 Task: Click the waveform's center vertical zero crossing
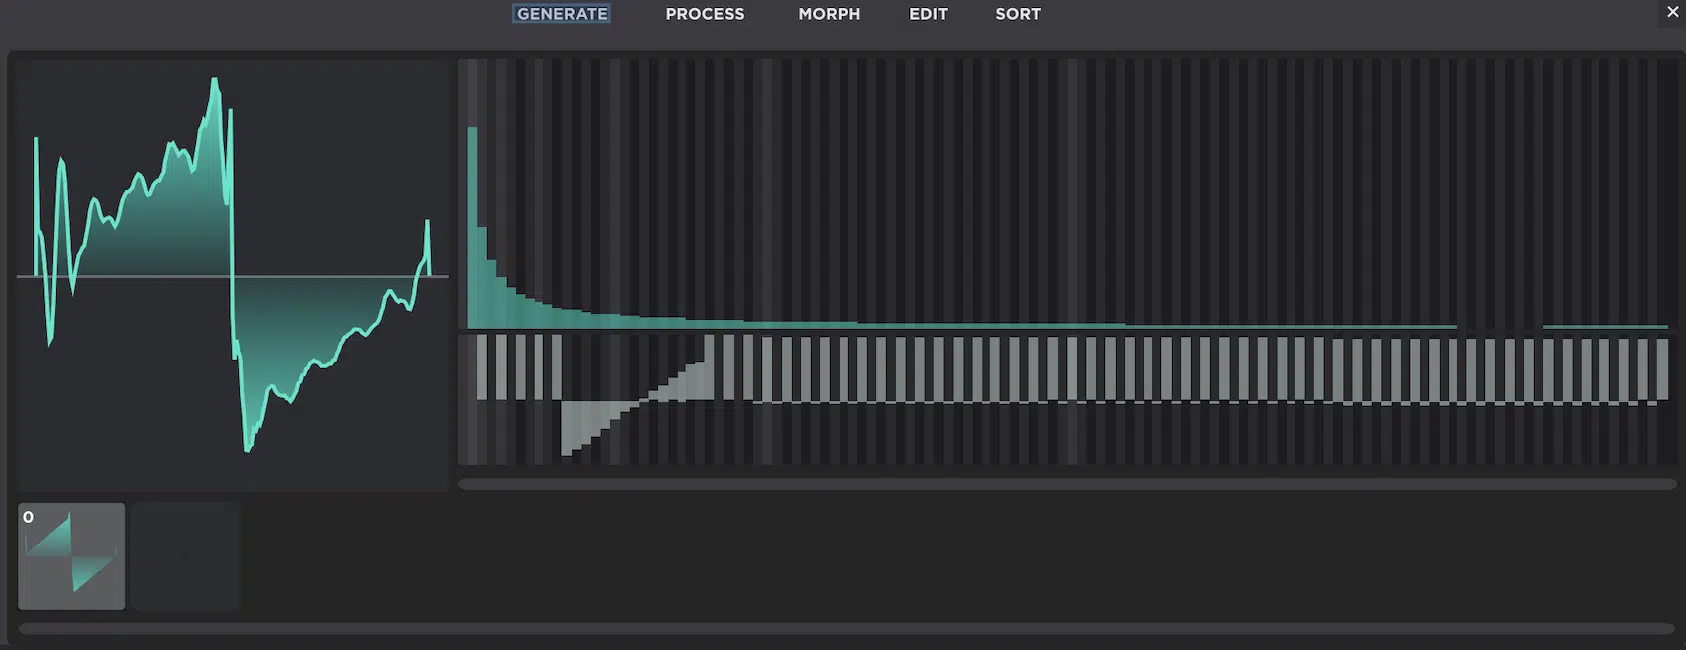pos(232,276)
